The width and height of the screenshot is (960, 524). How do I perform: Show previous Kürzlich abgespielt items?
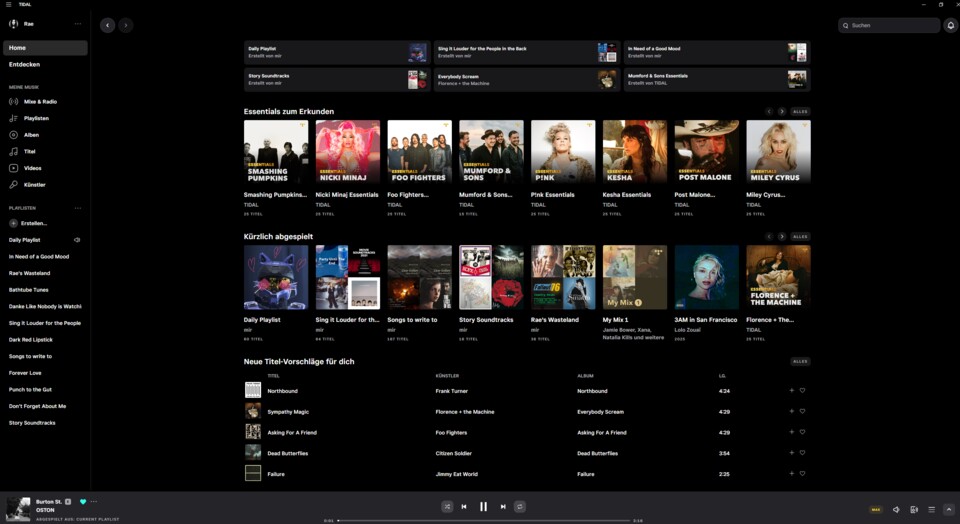point(769,236)
